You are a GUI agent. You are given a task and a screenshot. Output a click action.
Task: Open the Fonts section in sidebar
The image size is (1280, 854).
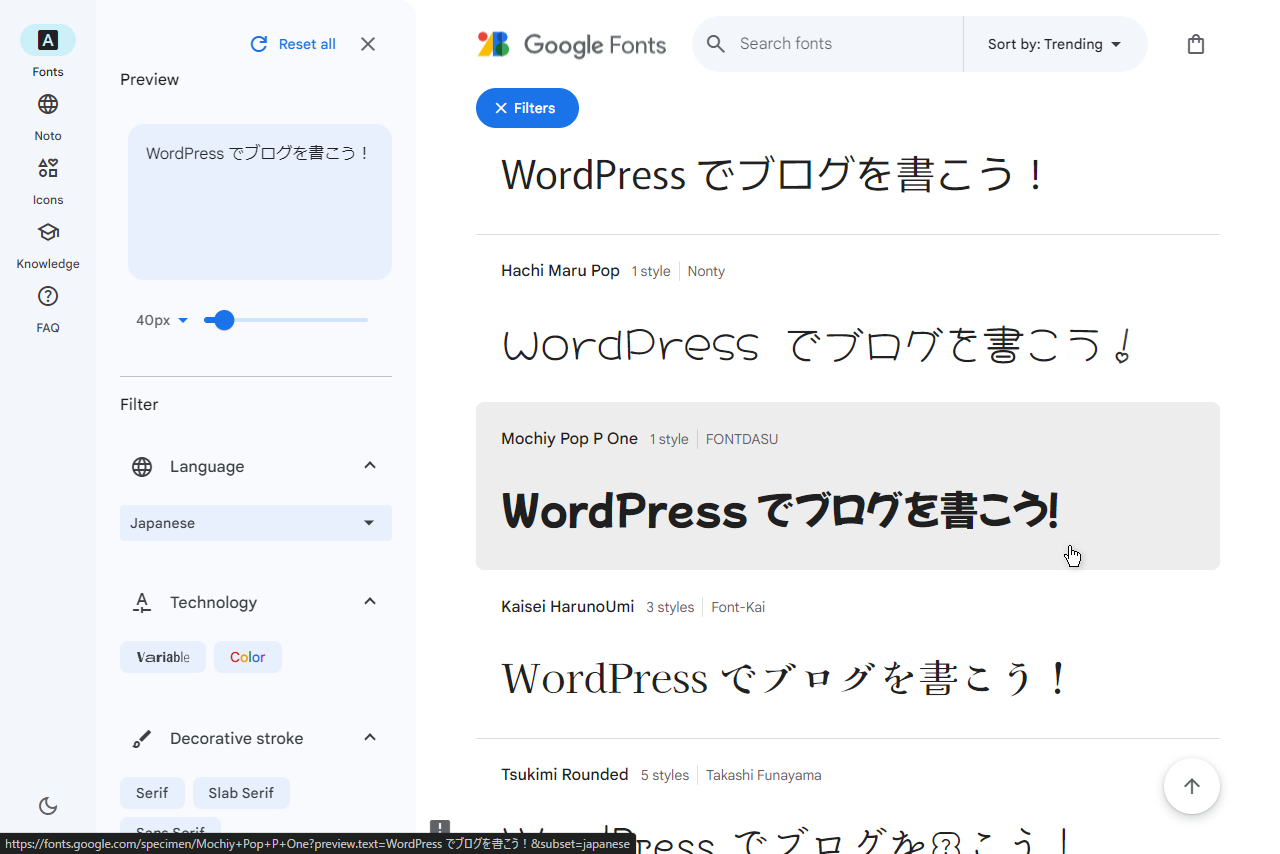[x=48, y=51]
